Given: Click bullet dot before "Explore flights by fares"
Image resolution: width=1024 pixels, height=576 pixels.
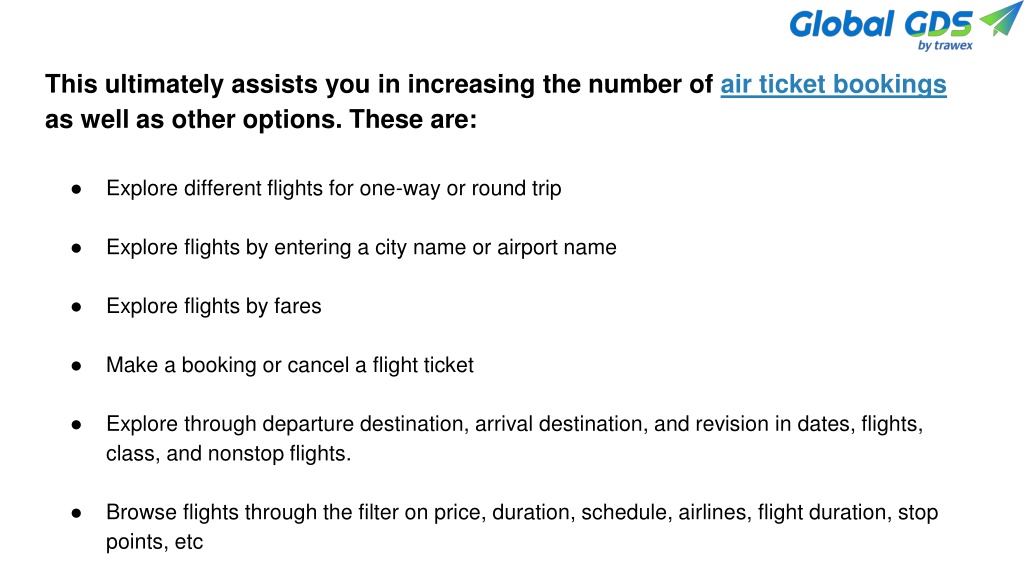Looking at the screenshot, I should coord(76,307).
